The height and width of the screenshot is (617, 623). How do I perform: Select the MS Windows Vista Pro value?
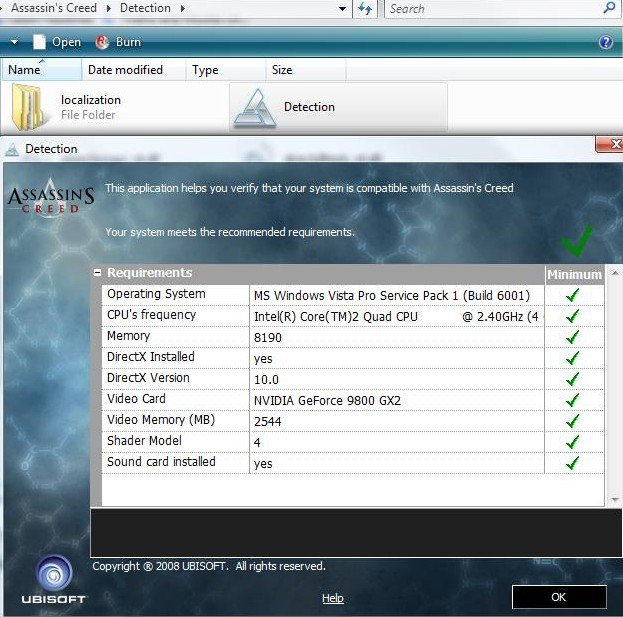[392, 296]
